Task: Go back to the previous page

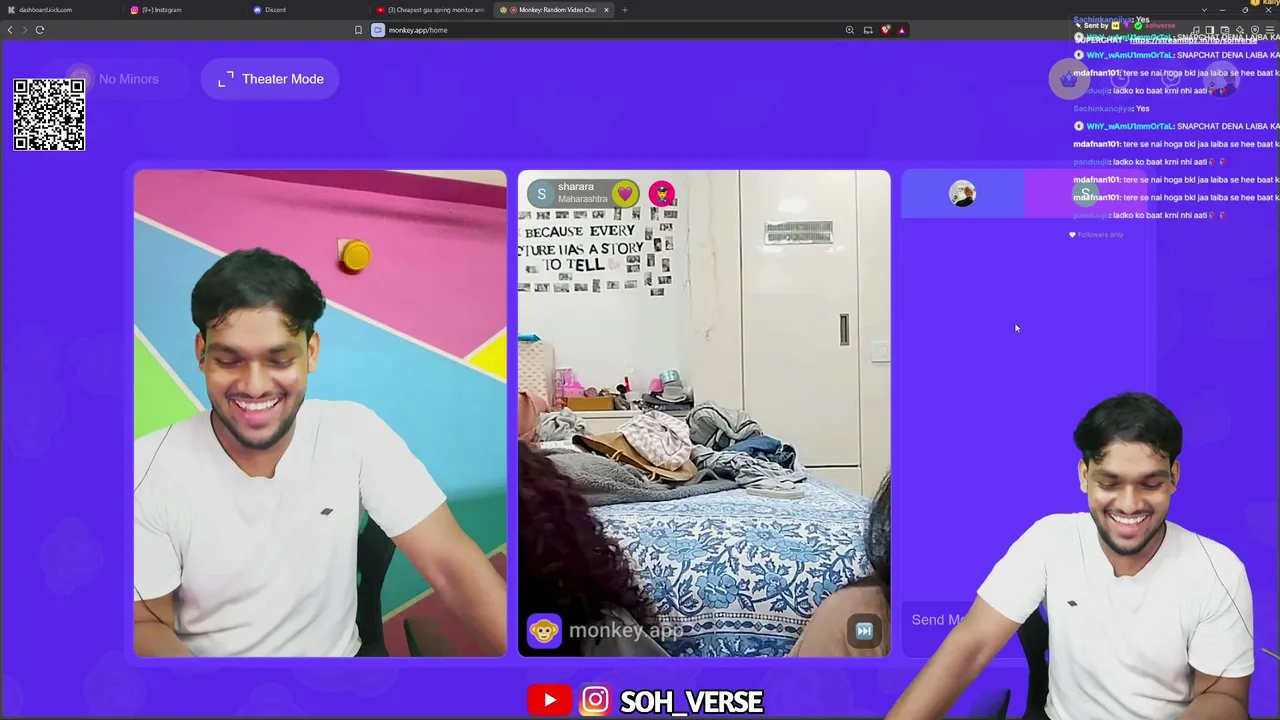Action: pyautogui.click(x=10, y=30)
